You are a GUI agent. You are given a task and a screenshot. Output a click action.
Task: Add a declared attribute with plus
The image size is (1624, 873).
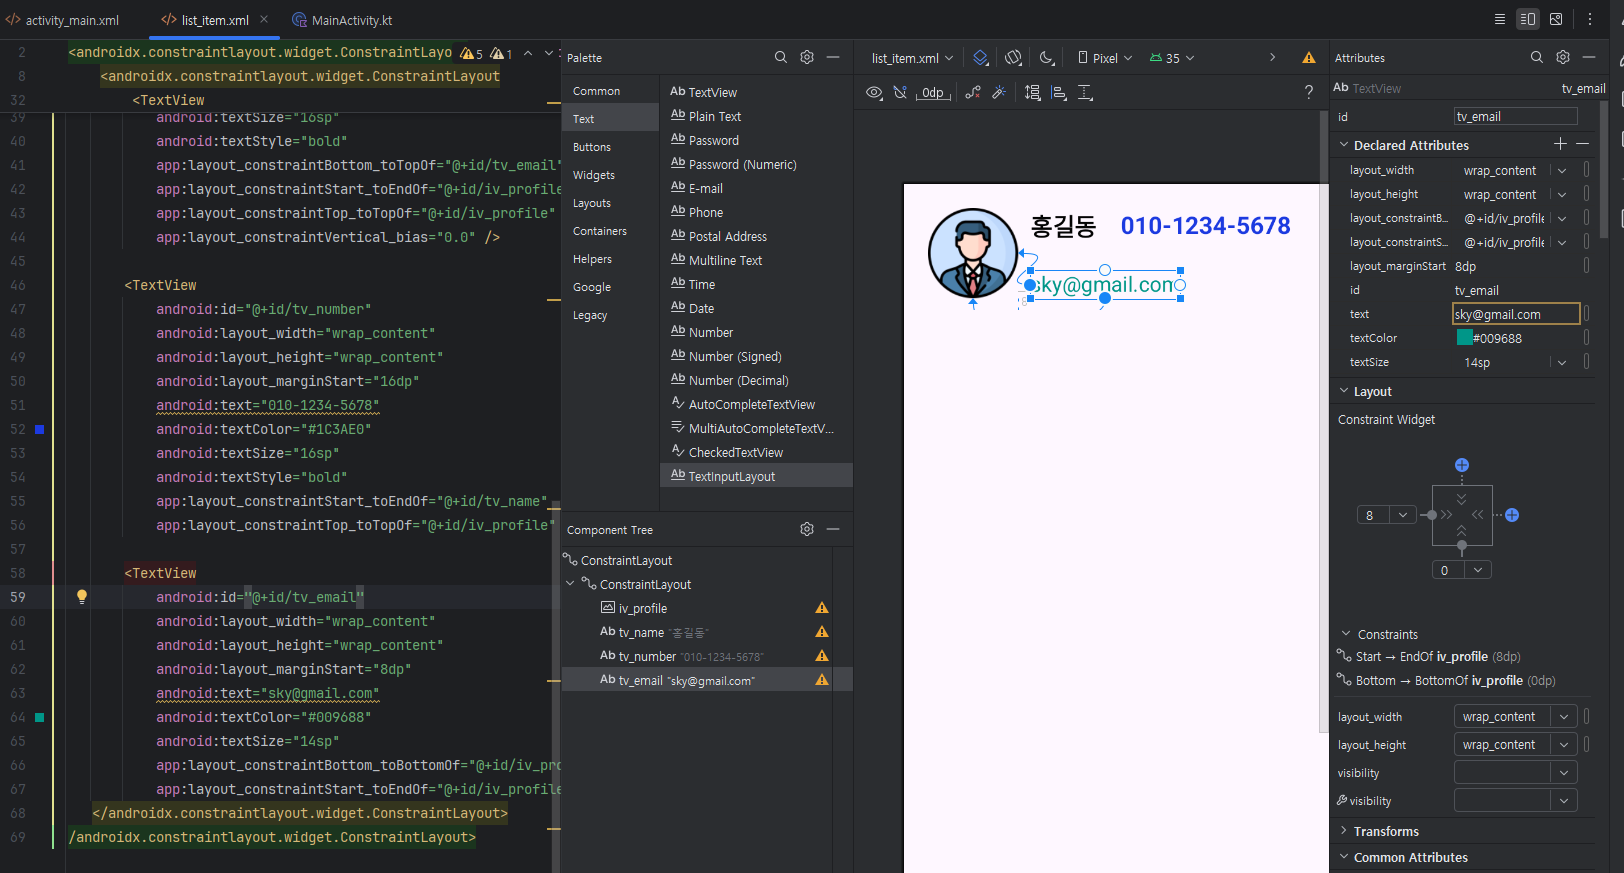tap(1560, 144)
